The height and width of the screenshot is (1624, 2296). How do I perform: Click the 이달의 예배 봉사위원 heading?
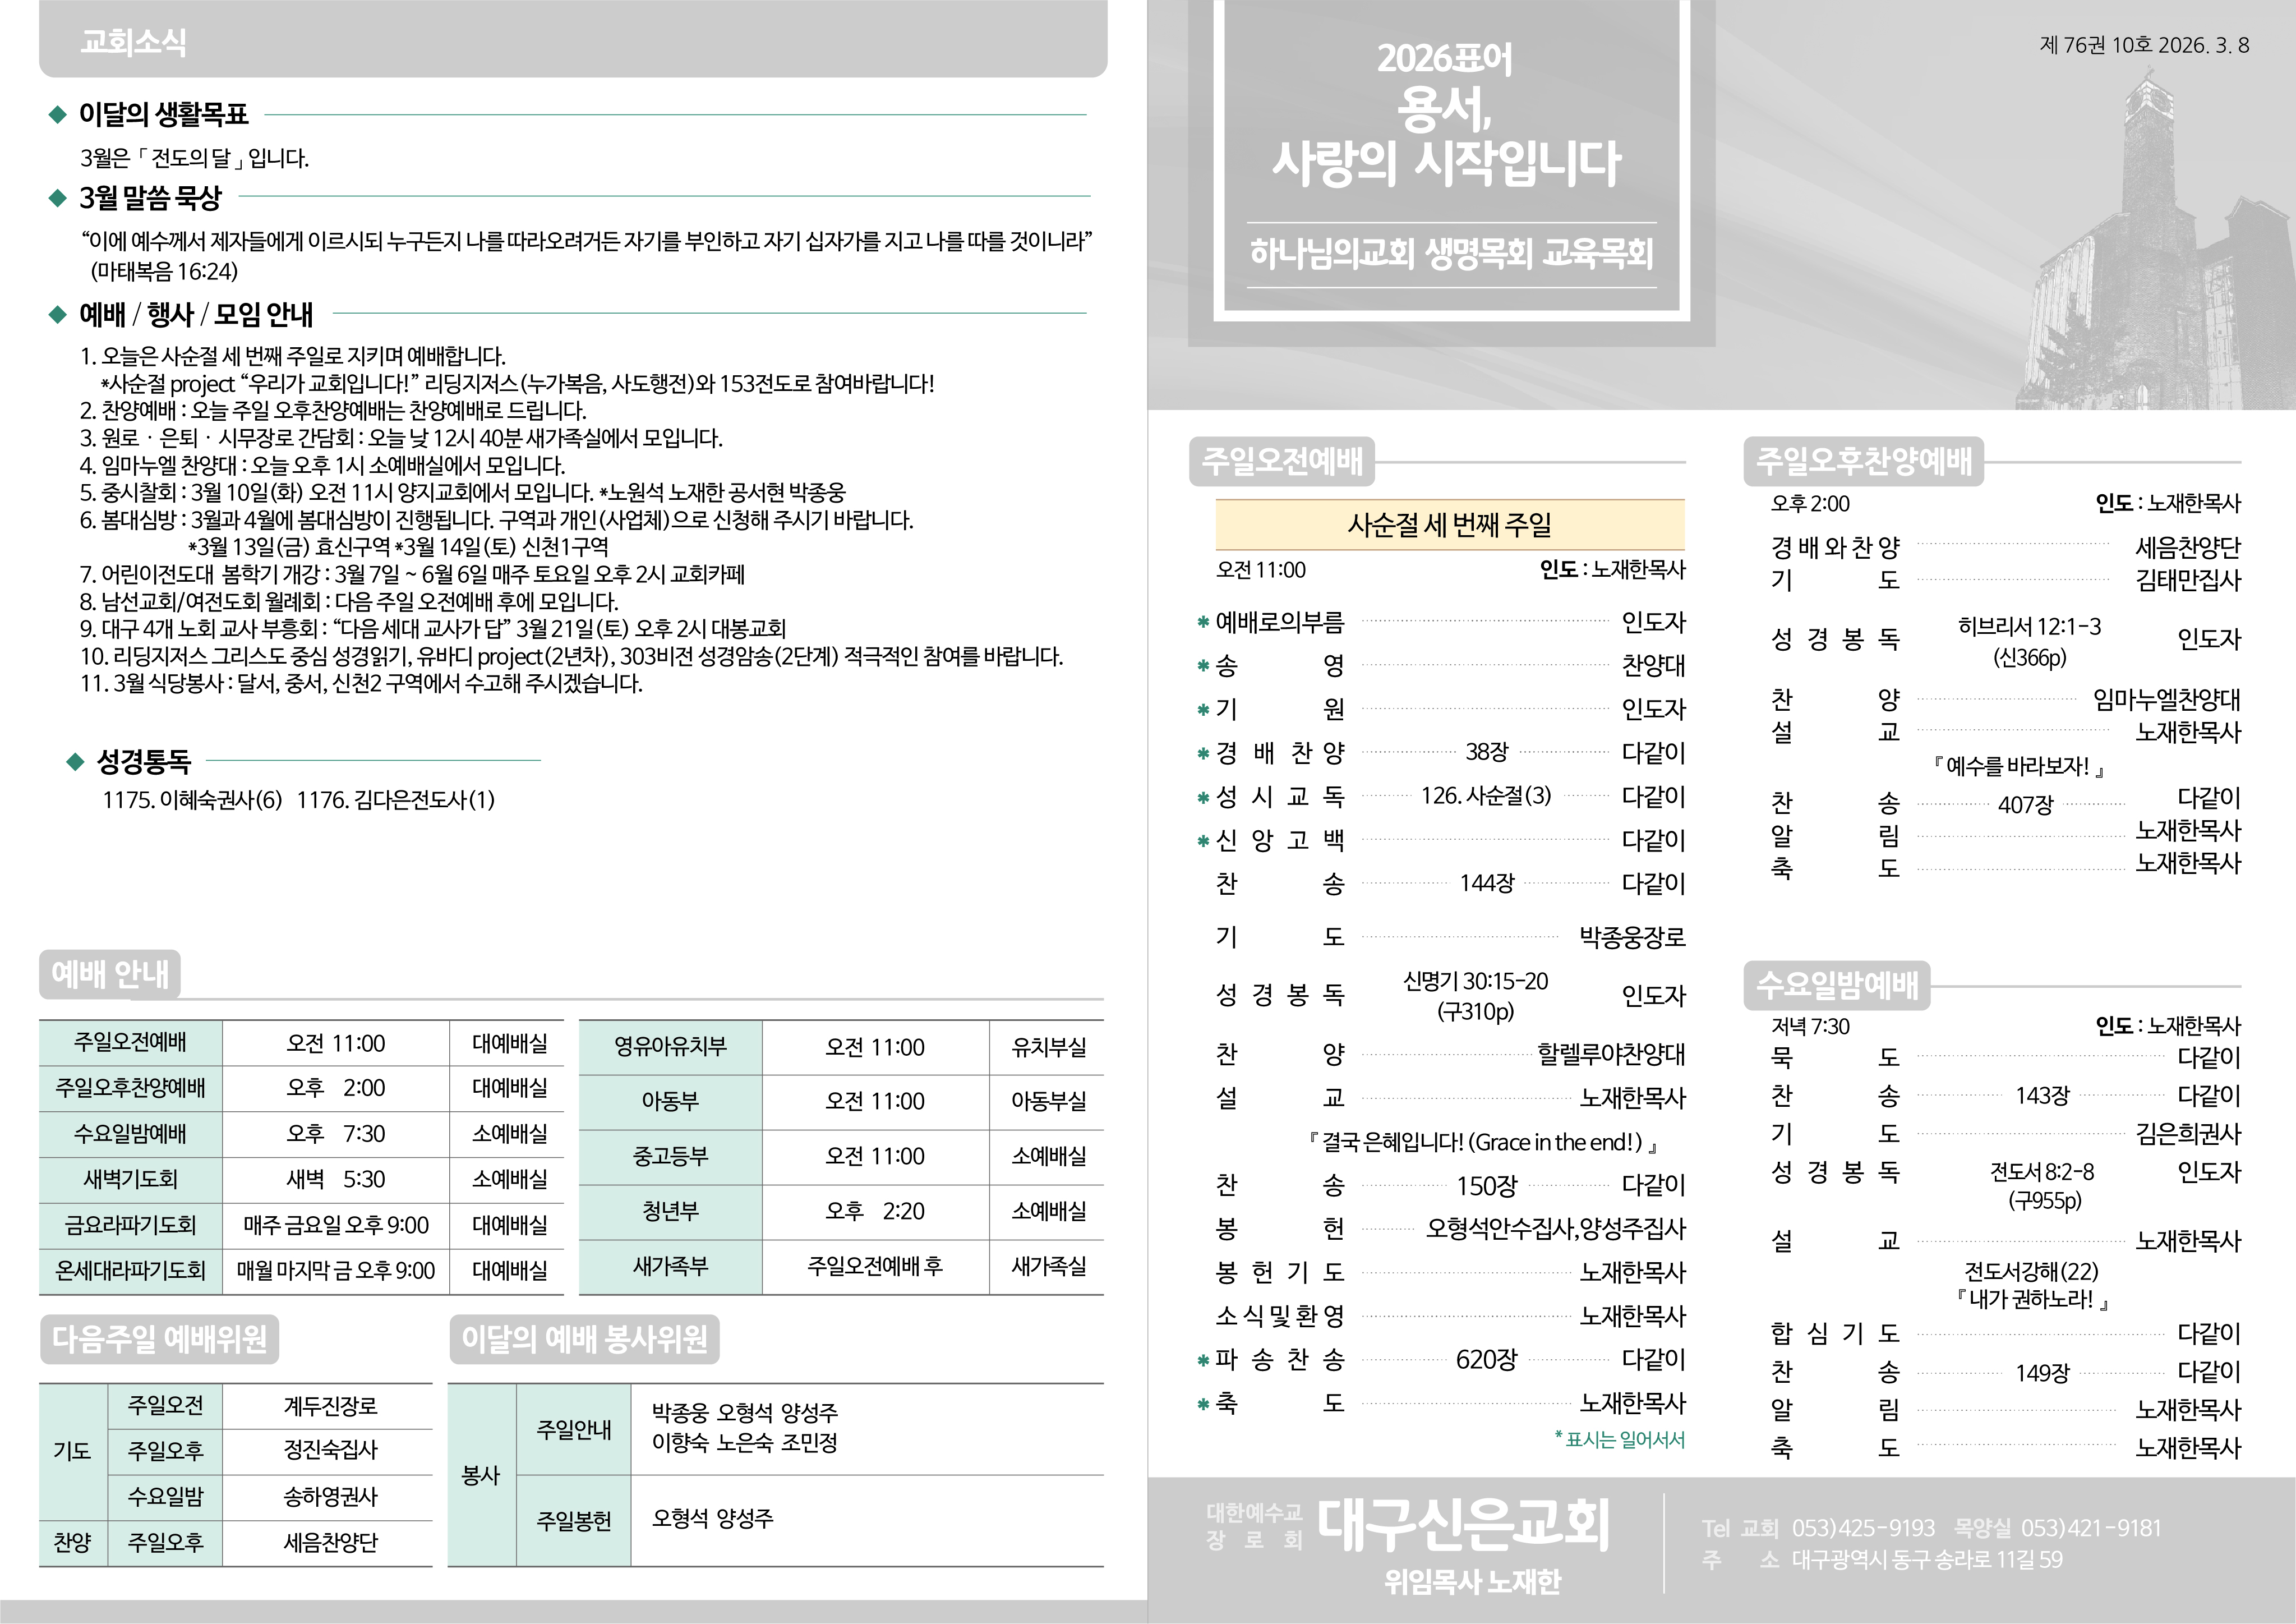584,1339
